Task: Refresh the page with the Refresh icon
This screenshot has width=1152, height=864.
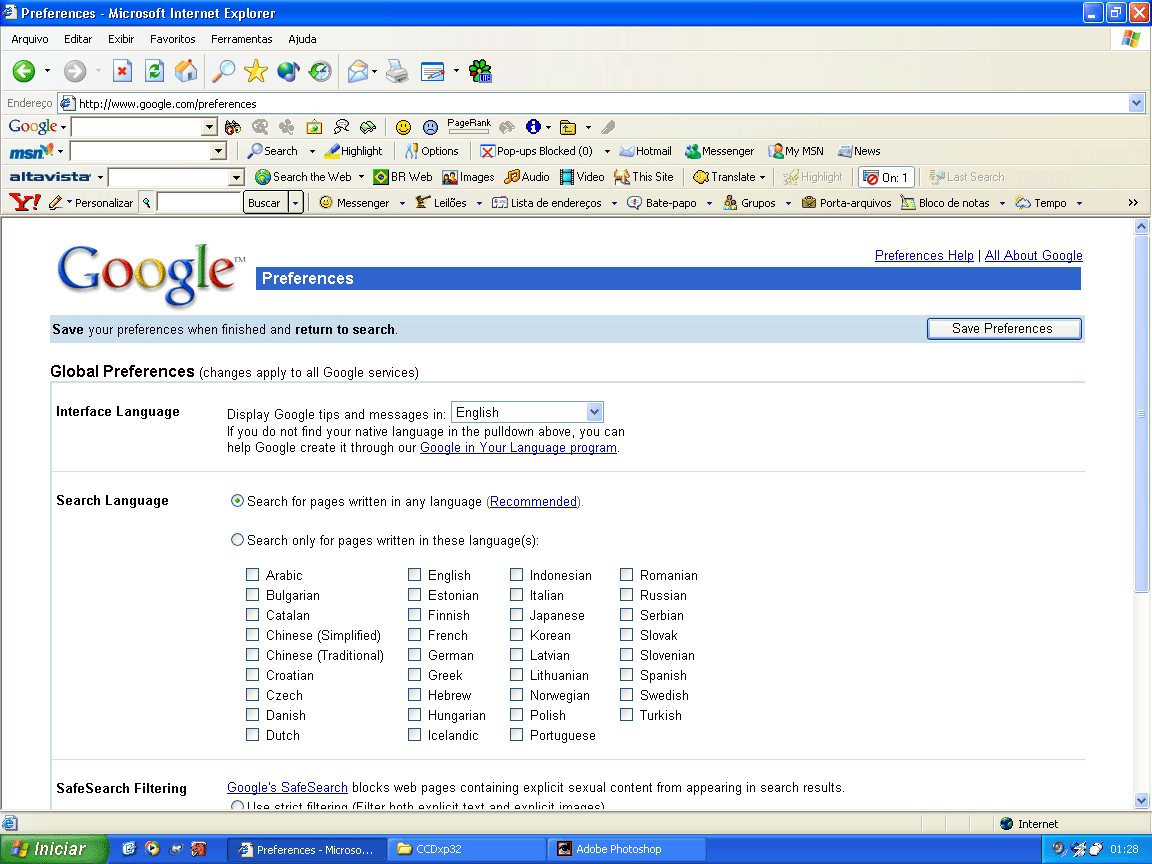Action: pos(154,71)
